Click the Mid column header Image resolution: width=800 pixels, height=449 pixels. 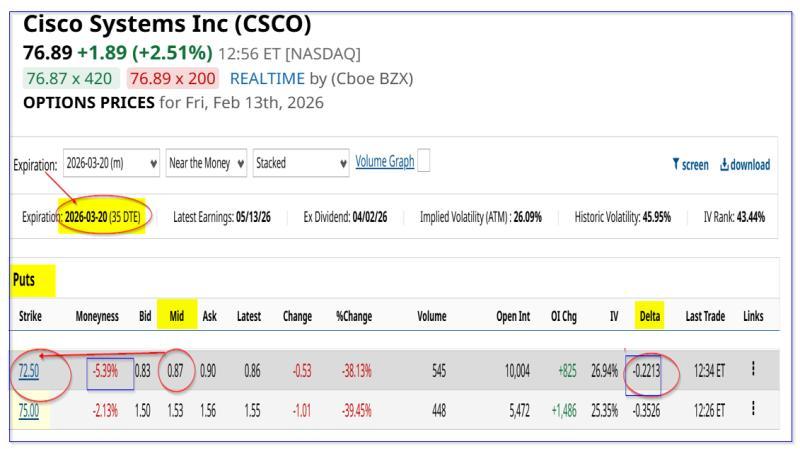[176, 316]
